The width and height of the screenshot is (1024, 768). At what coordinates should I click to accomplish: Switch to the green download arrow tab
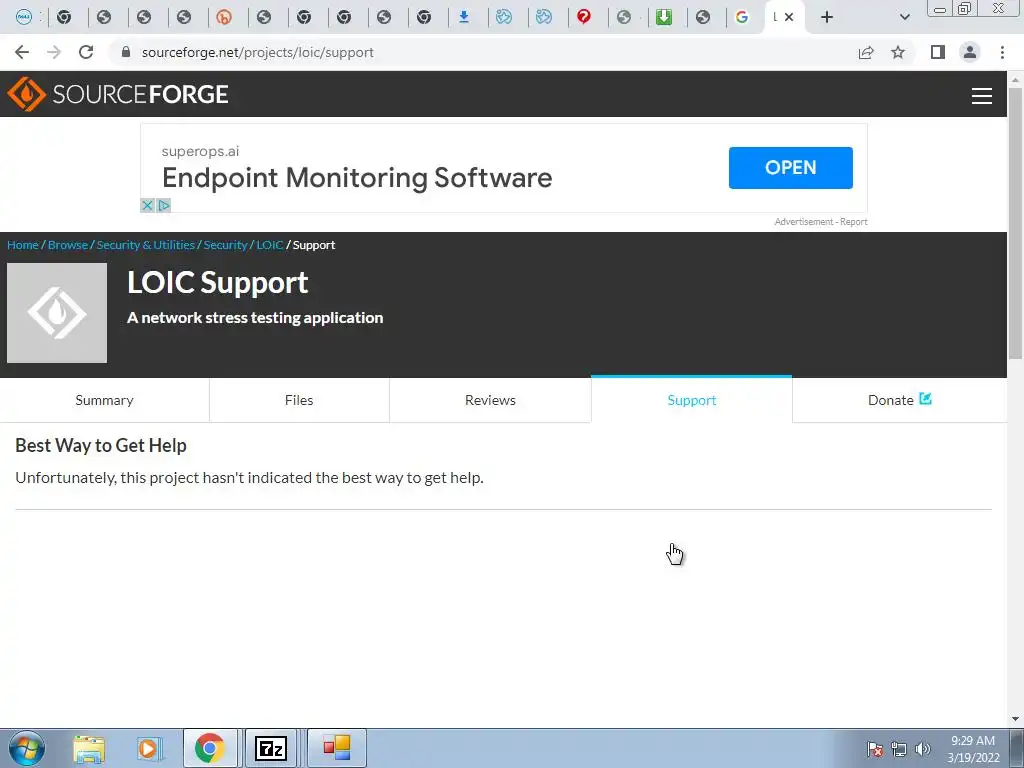664,17
